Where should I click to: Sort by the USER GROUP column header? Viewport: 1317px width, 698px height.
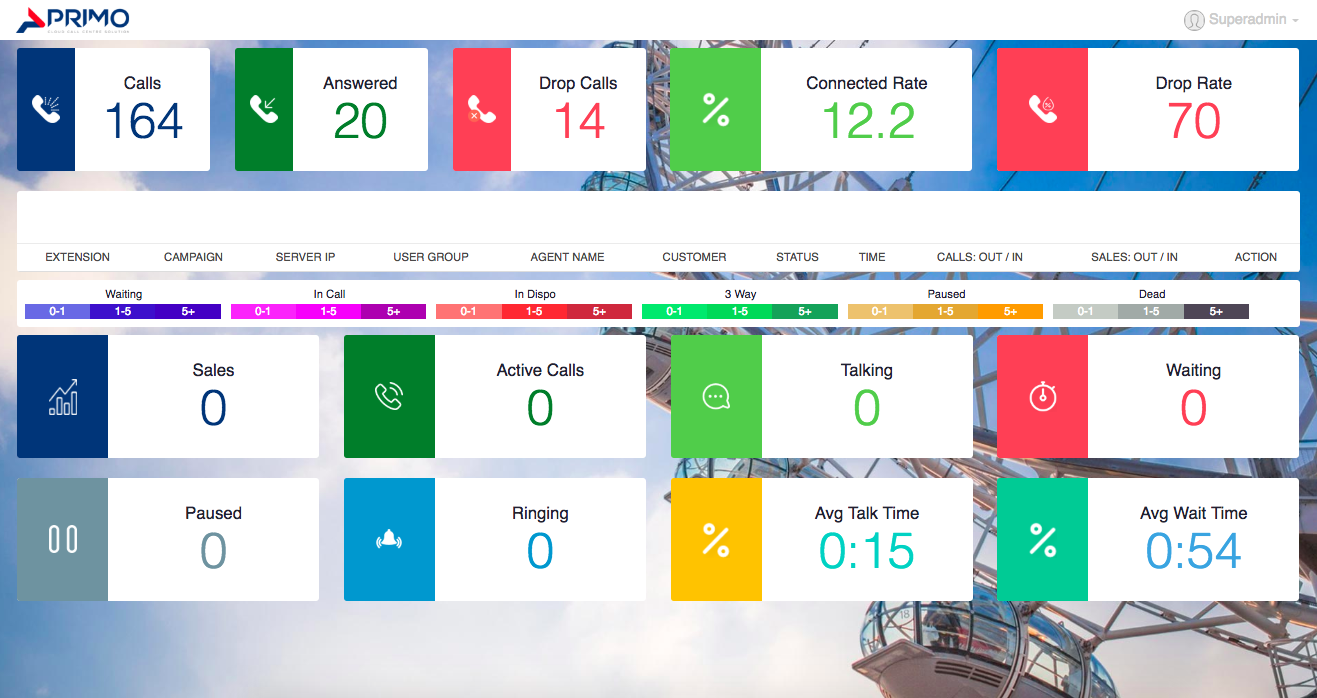(x=431, y=257)
